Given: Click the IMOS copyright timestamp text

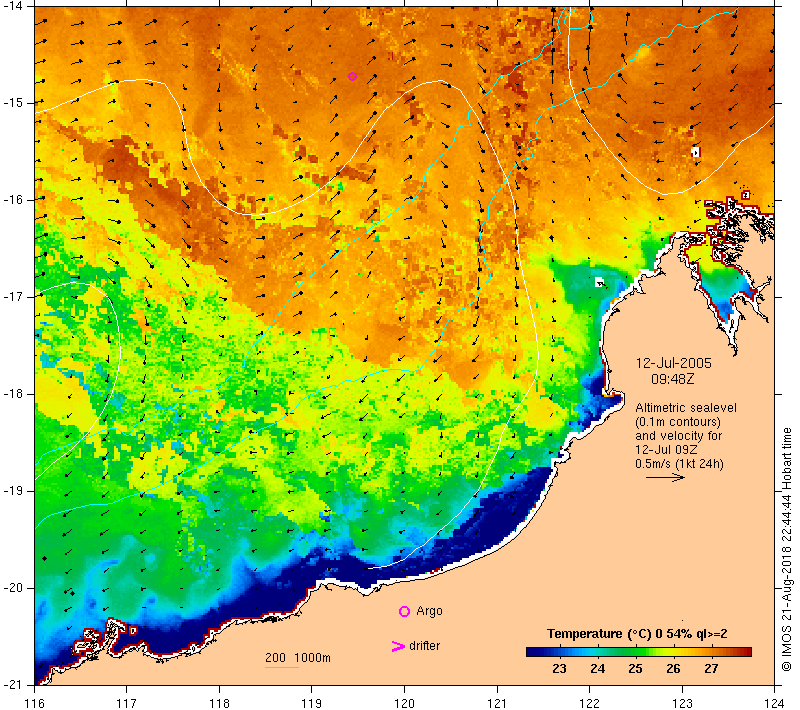Looking at the screenshot, I should [786, 550].
